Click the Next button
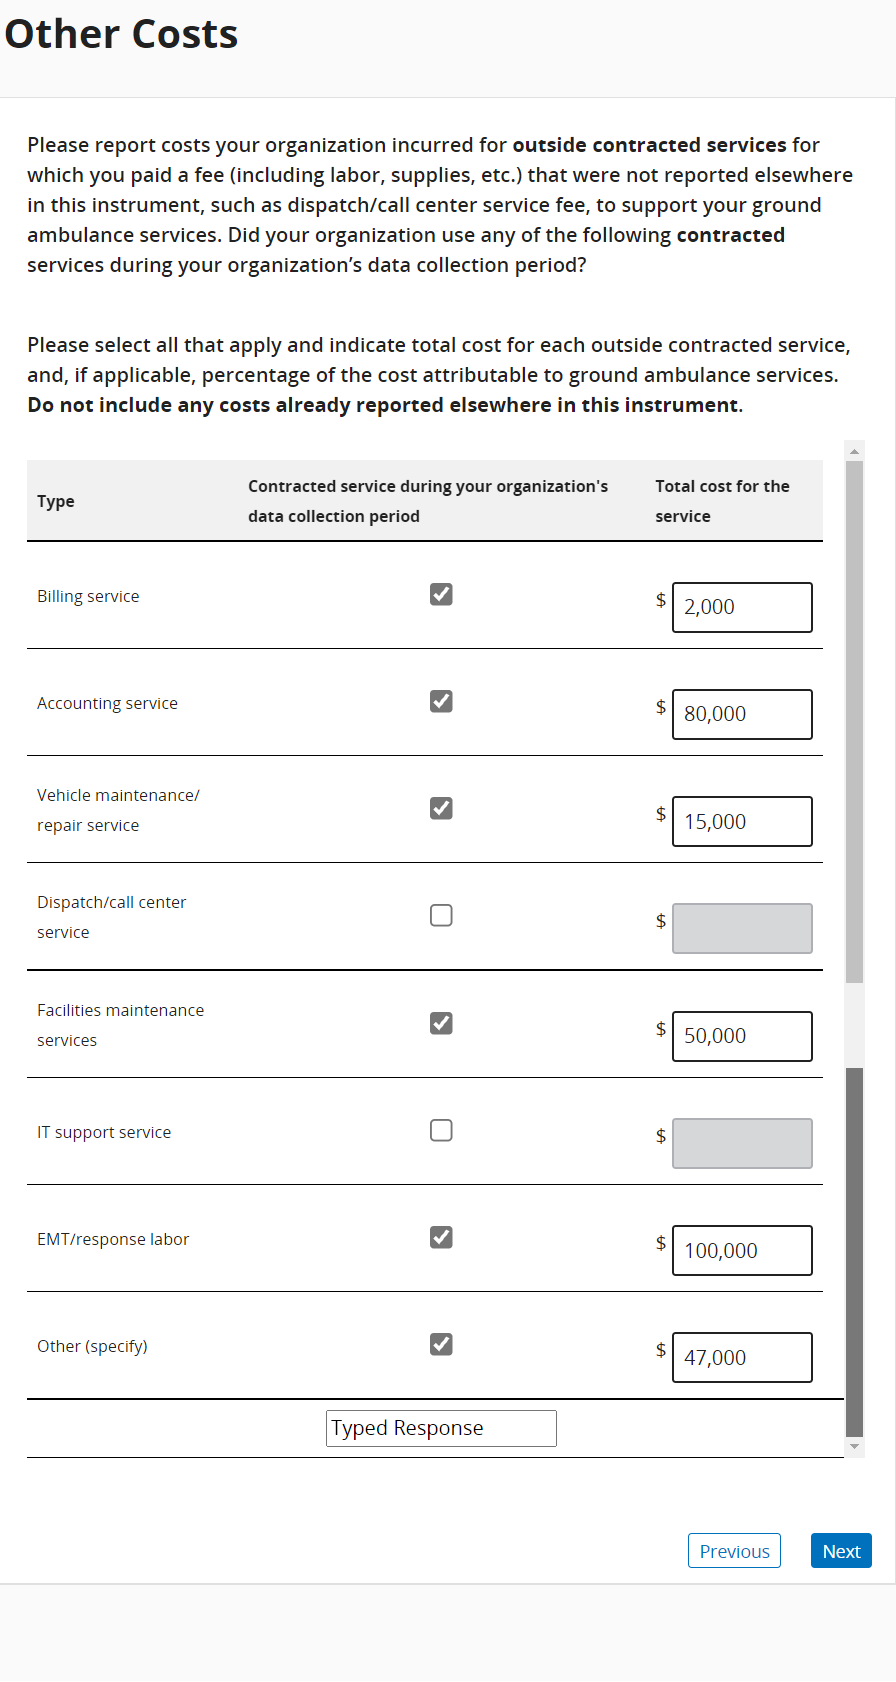 [x=841, y=1551]
